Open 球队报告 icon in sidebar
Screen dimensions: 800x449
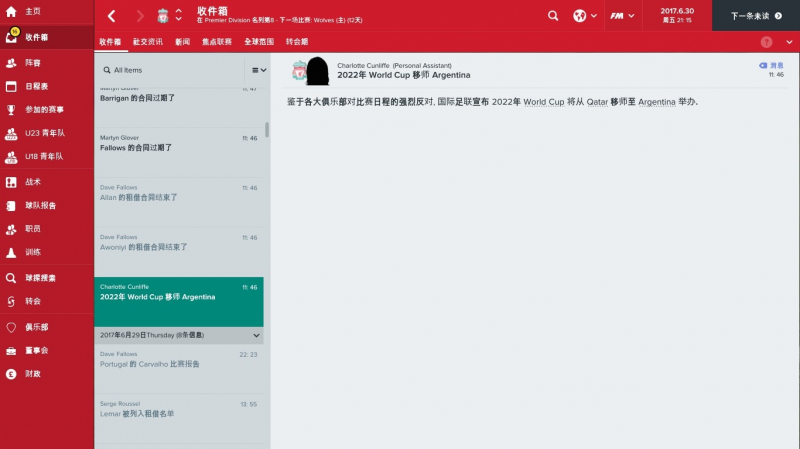pos(11,206)
